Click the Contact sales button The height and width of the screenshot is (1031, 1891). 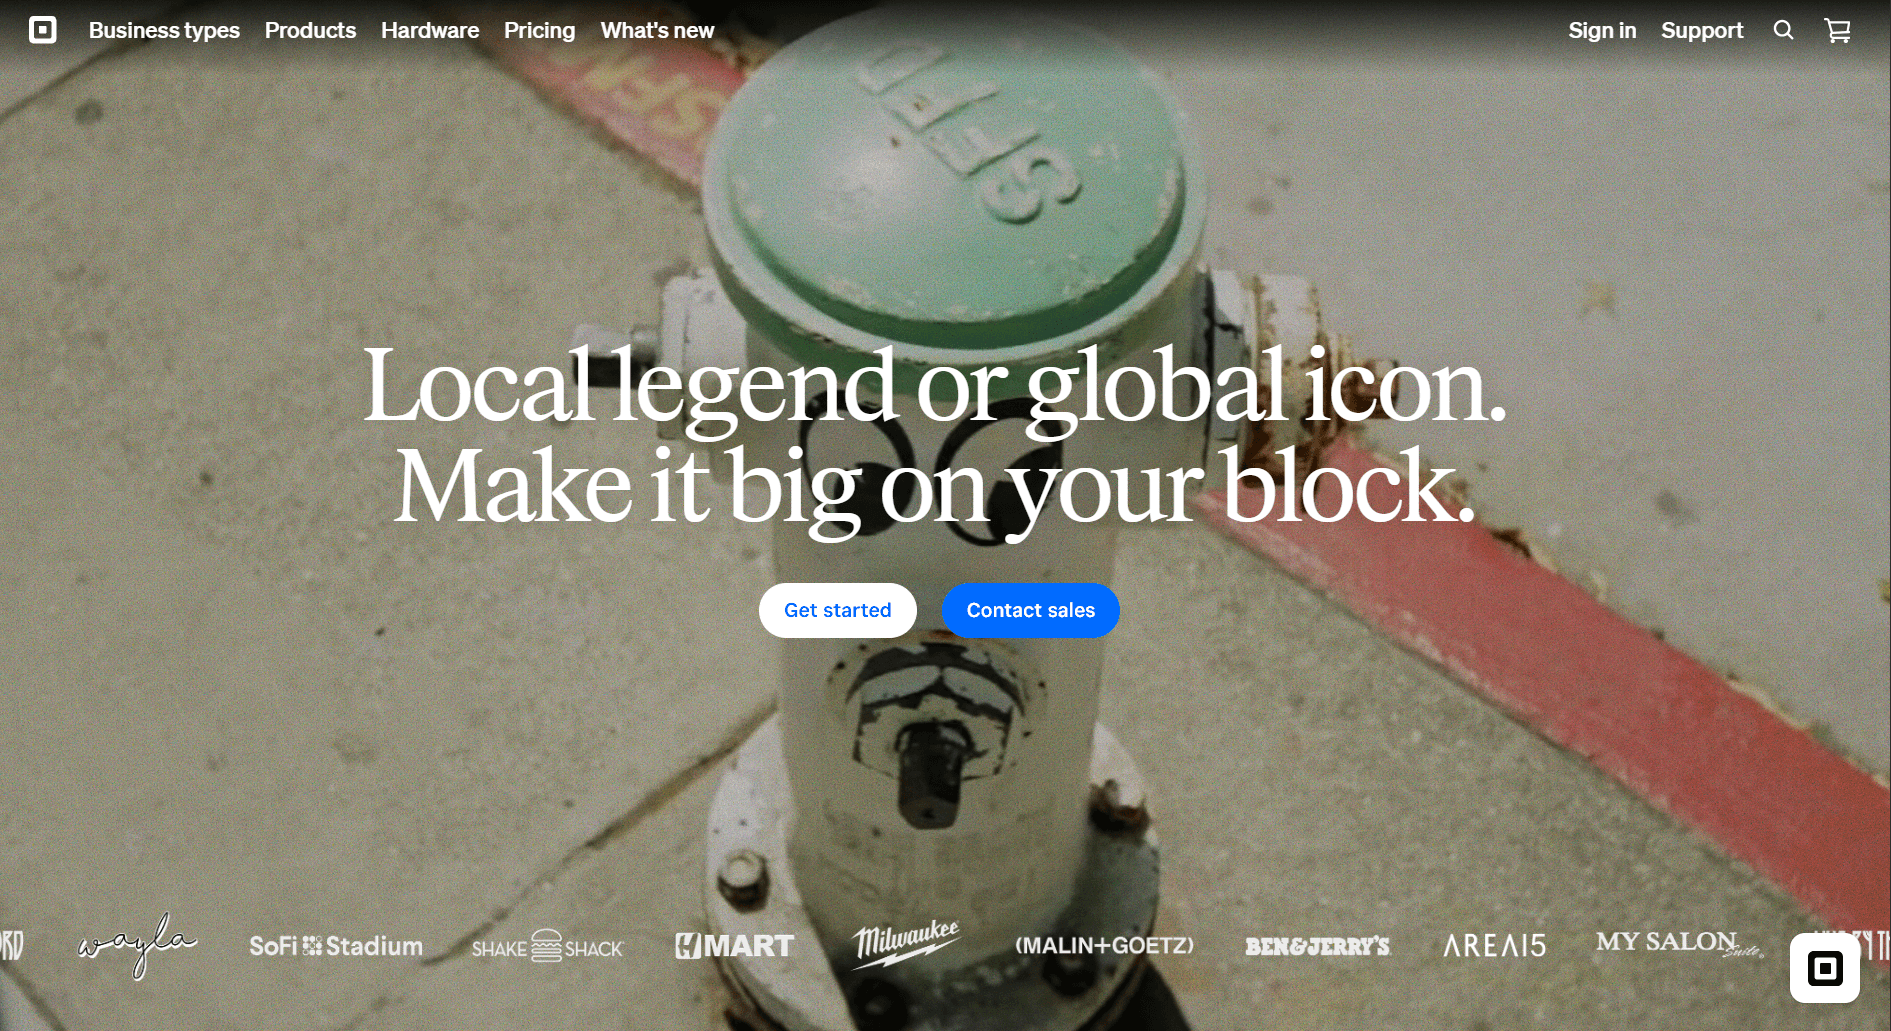coord(1031,610)
